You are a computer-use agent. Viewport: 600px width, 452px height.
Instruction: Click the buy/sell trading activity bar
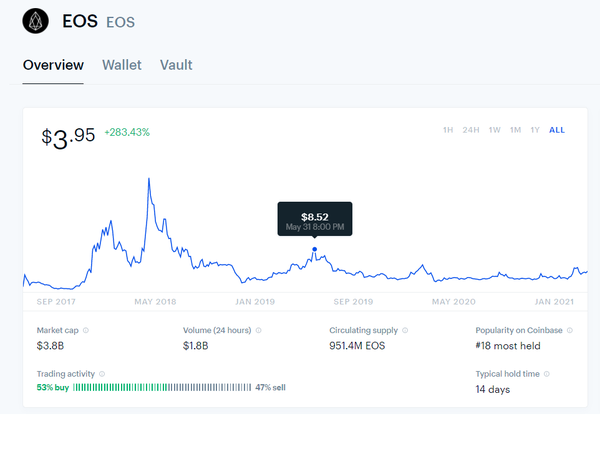click(x=162, y=387)
